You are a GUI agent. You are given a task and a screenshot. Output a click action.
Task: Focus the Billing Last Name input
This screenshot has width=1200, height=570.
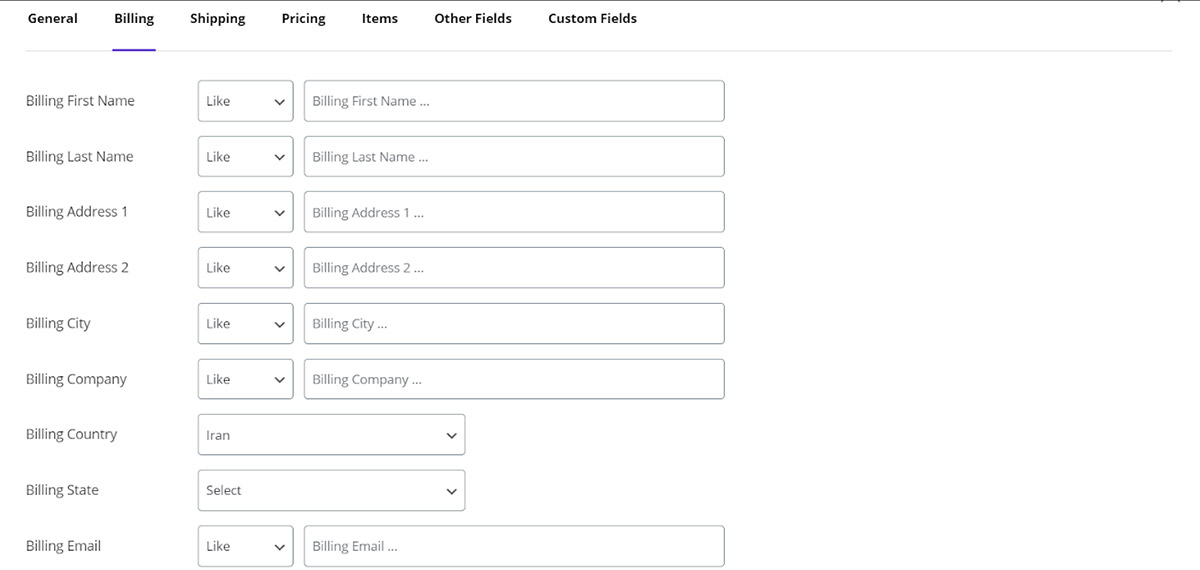click(514, 157)
